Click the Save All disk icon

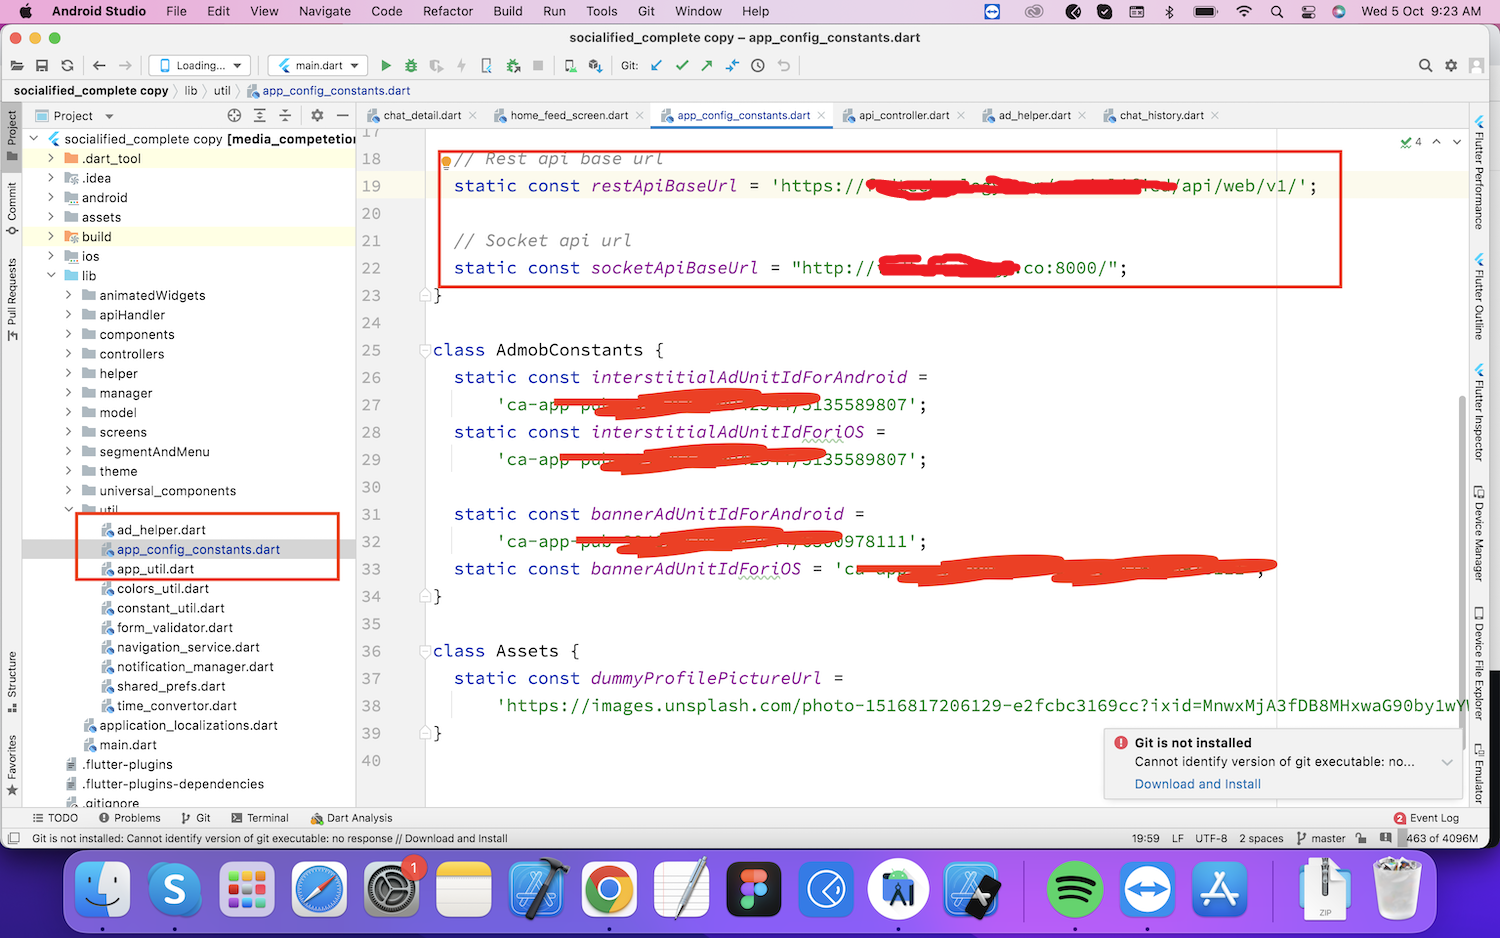click(x=42, y=66)
